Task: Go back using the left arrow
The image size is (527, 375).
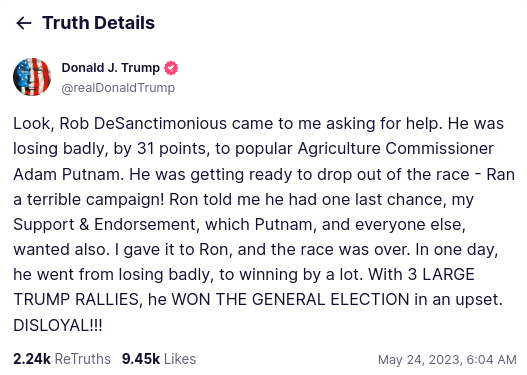Action: [x=24, y=23]
